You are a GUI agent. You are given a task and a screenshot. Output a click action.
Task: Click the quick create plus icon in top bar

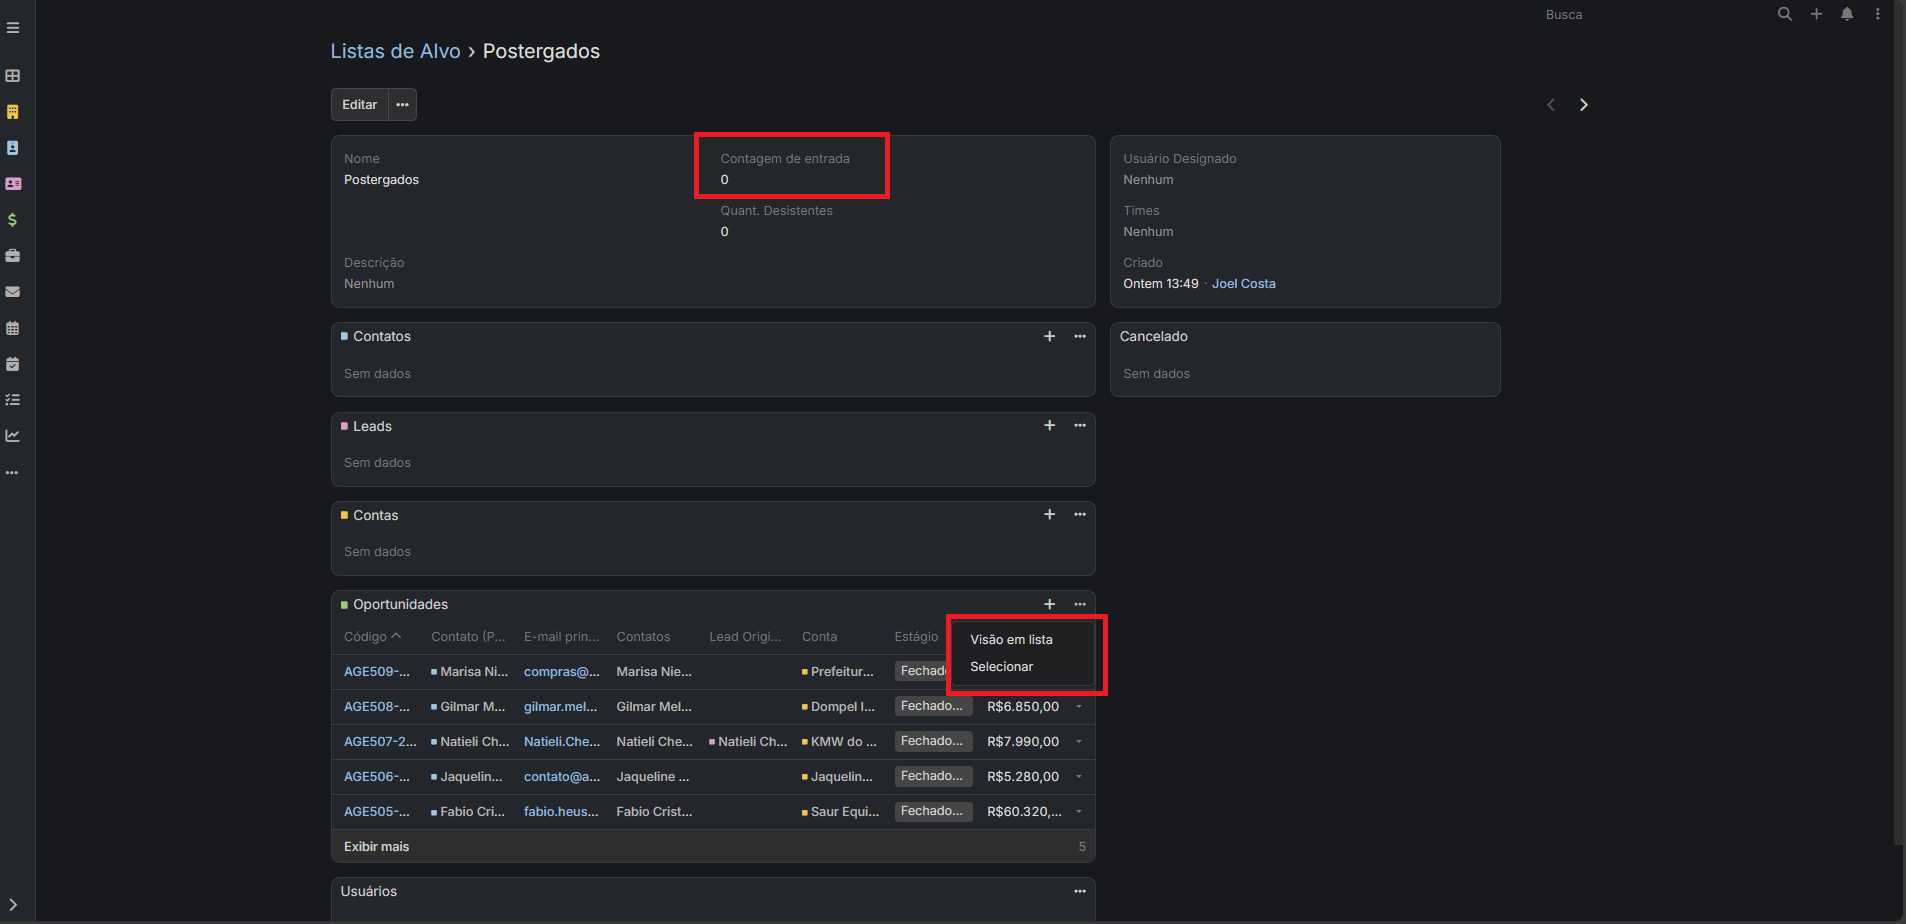coord(1816,14)
